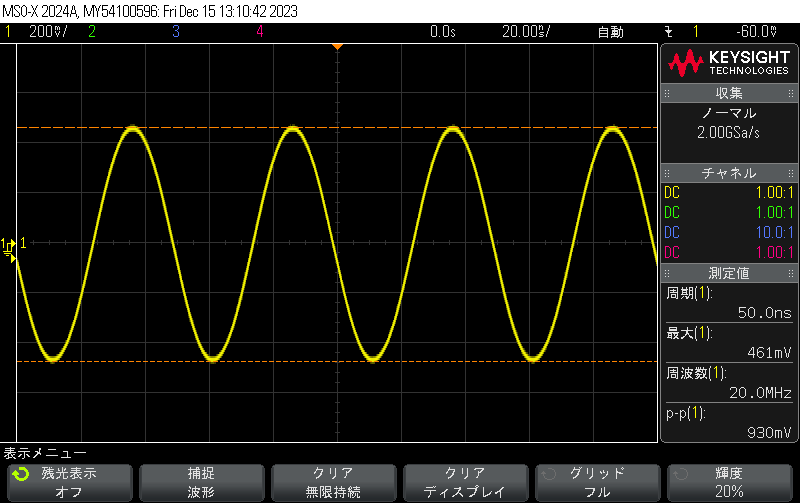800x503 pixels.
Task: Open the 収集 acquisition panel header
Action: click(x=729, y=93)
